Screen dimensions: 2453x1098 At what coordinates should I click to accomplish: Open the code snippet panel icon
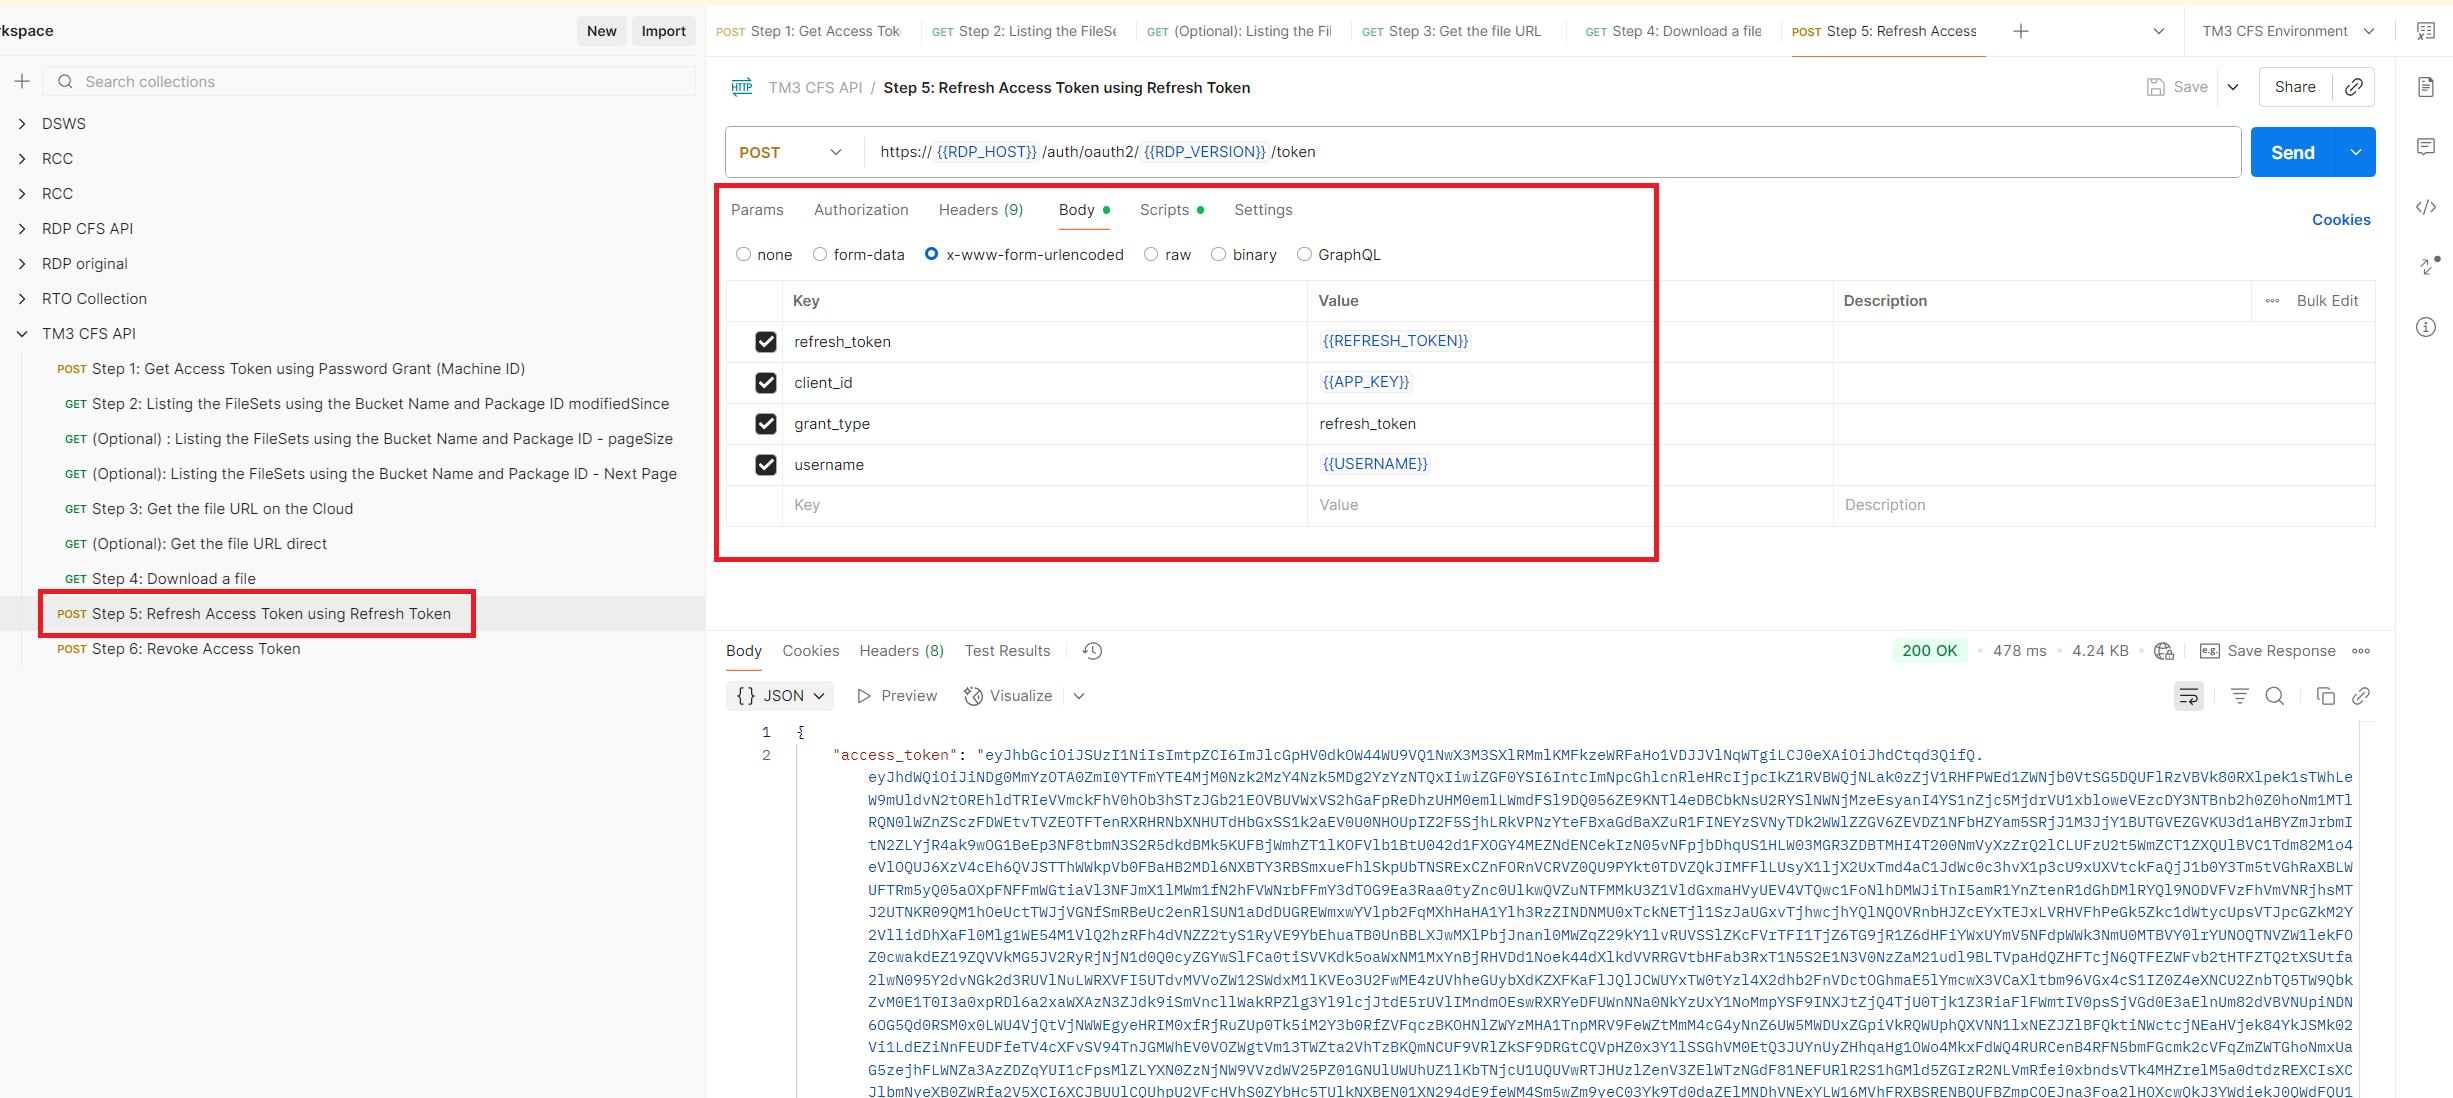2426,207
